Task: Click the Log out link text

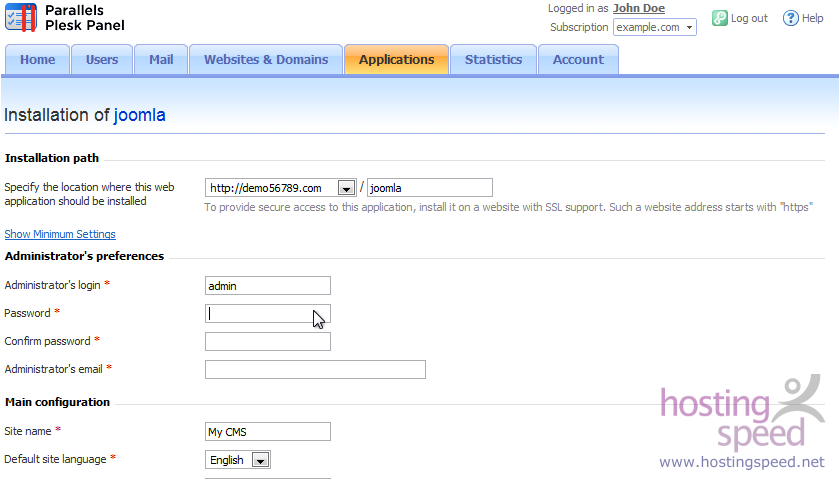Action: click(x=749, y=18)
